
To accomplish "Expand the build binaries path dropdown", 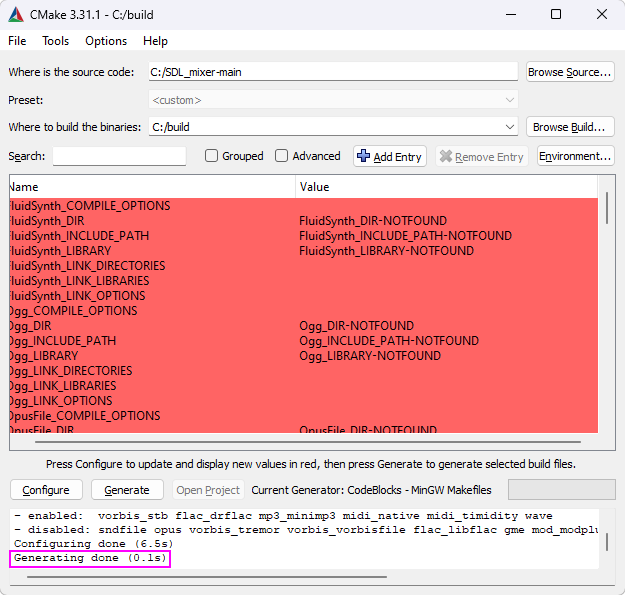I will tap(509, 127).
